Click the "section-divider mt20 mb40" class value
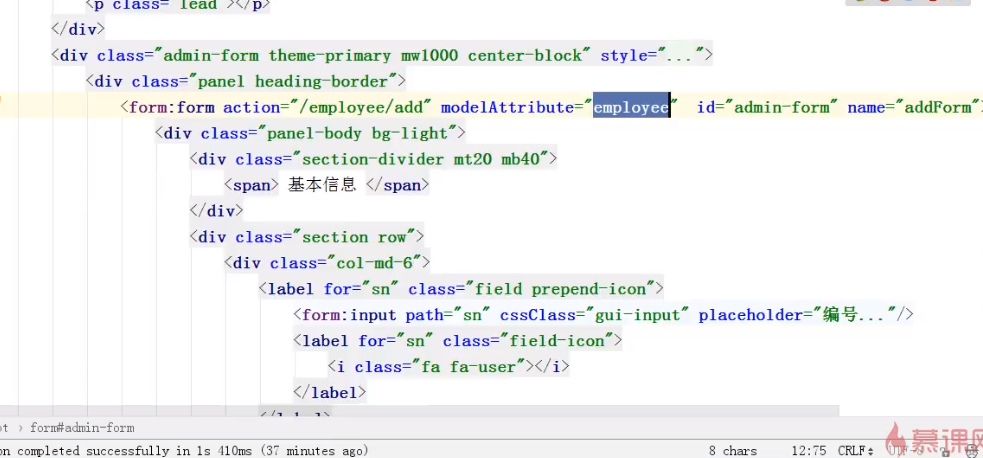The width and height of the screenshot is (983, 458). [420, 159]
